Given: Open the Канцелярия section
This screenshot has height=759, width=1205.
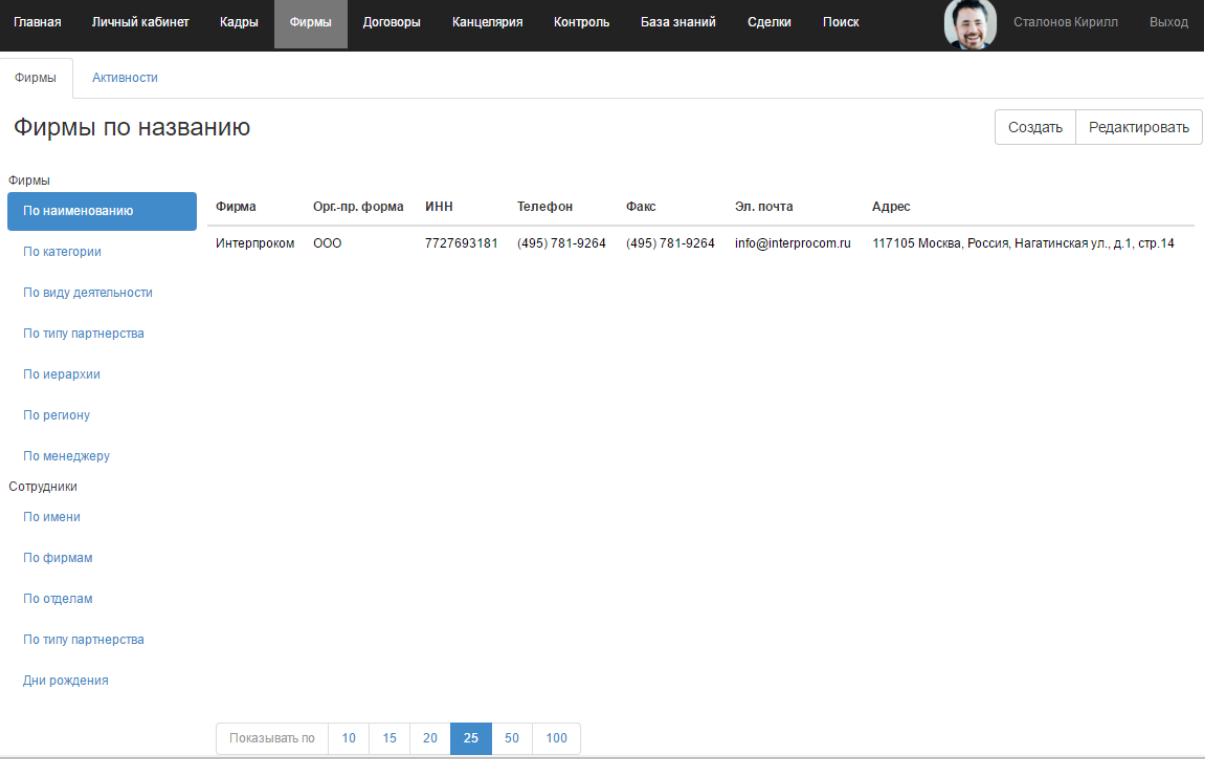Looking at the screenshot, I should tap(487, 23).
